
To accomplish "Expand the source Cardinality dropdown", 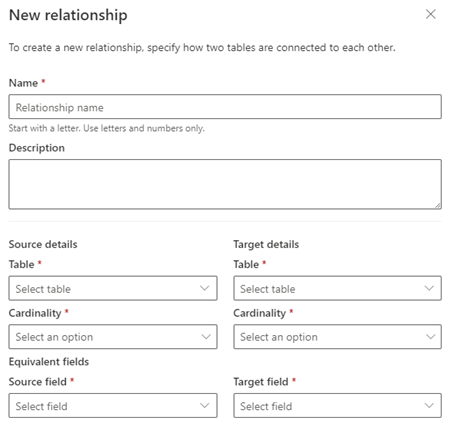I will pyautogui.click(x=113, y=337).
